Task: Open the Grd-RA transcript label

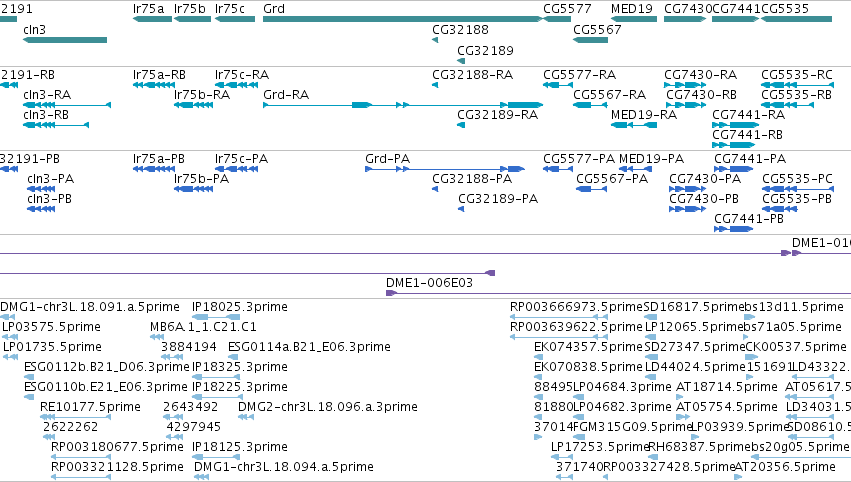Action: [286, 95]
